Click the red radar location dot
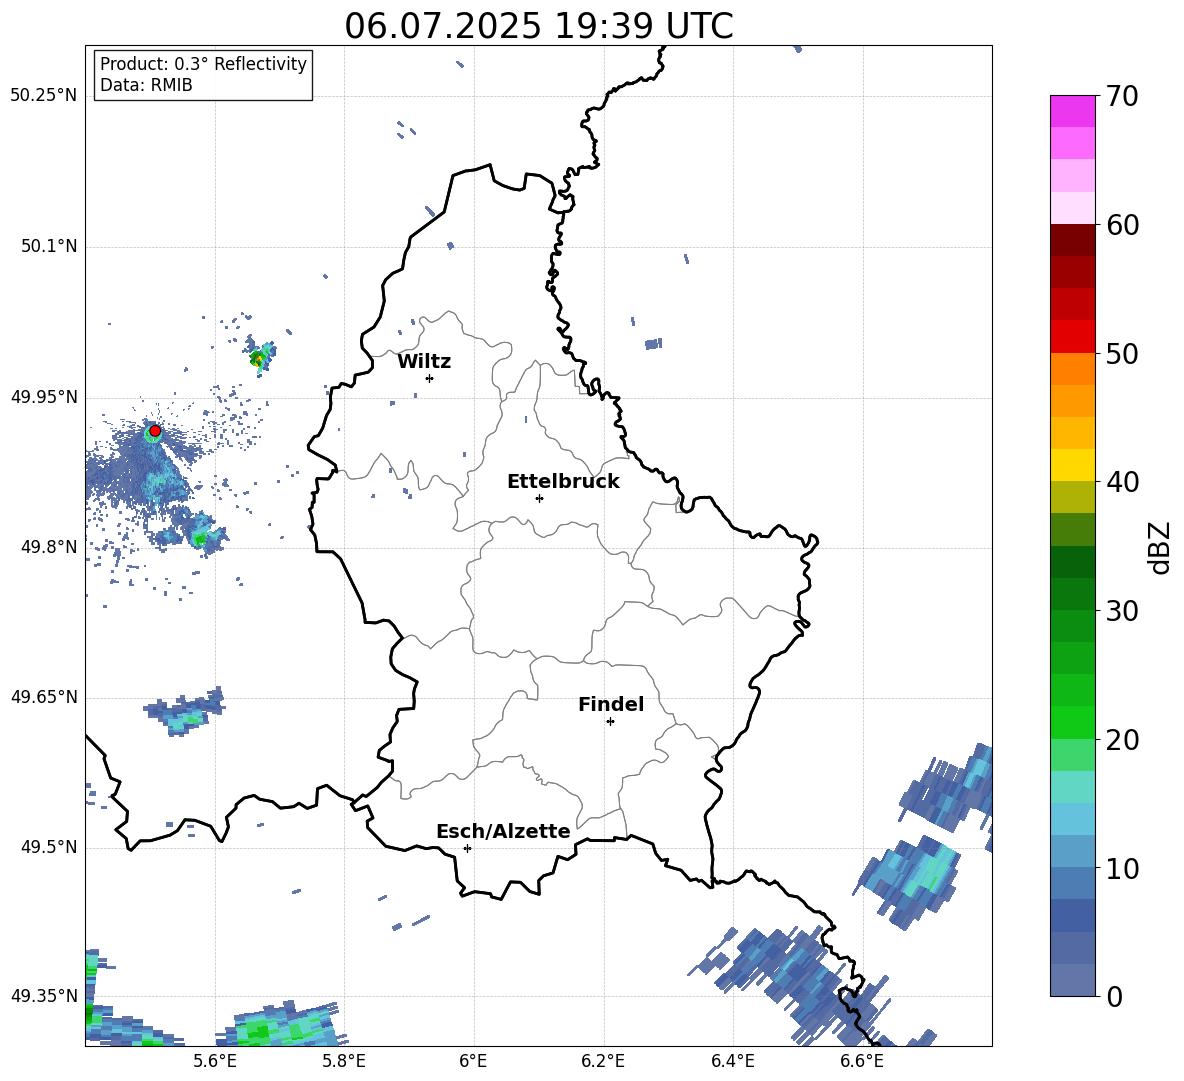Image resolution: width=1184 pixels, height=1081 pixels. click(x=155, y=431)
